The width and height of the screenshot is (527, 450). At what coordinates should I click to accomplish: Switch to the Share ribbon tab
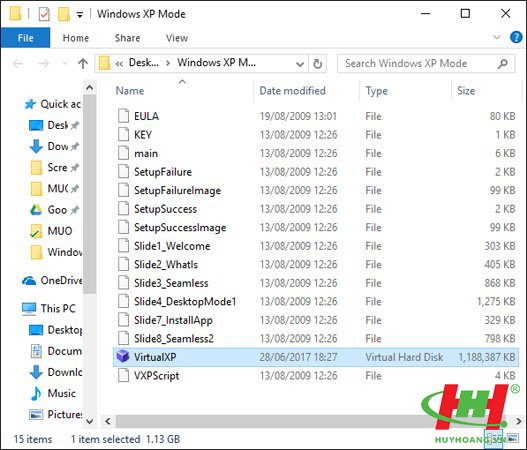coord(127,38)
